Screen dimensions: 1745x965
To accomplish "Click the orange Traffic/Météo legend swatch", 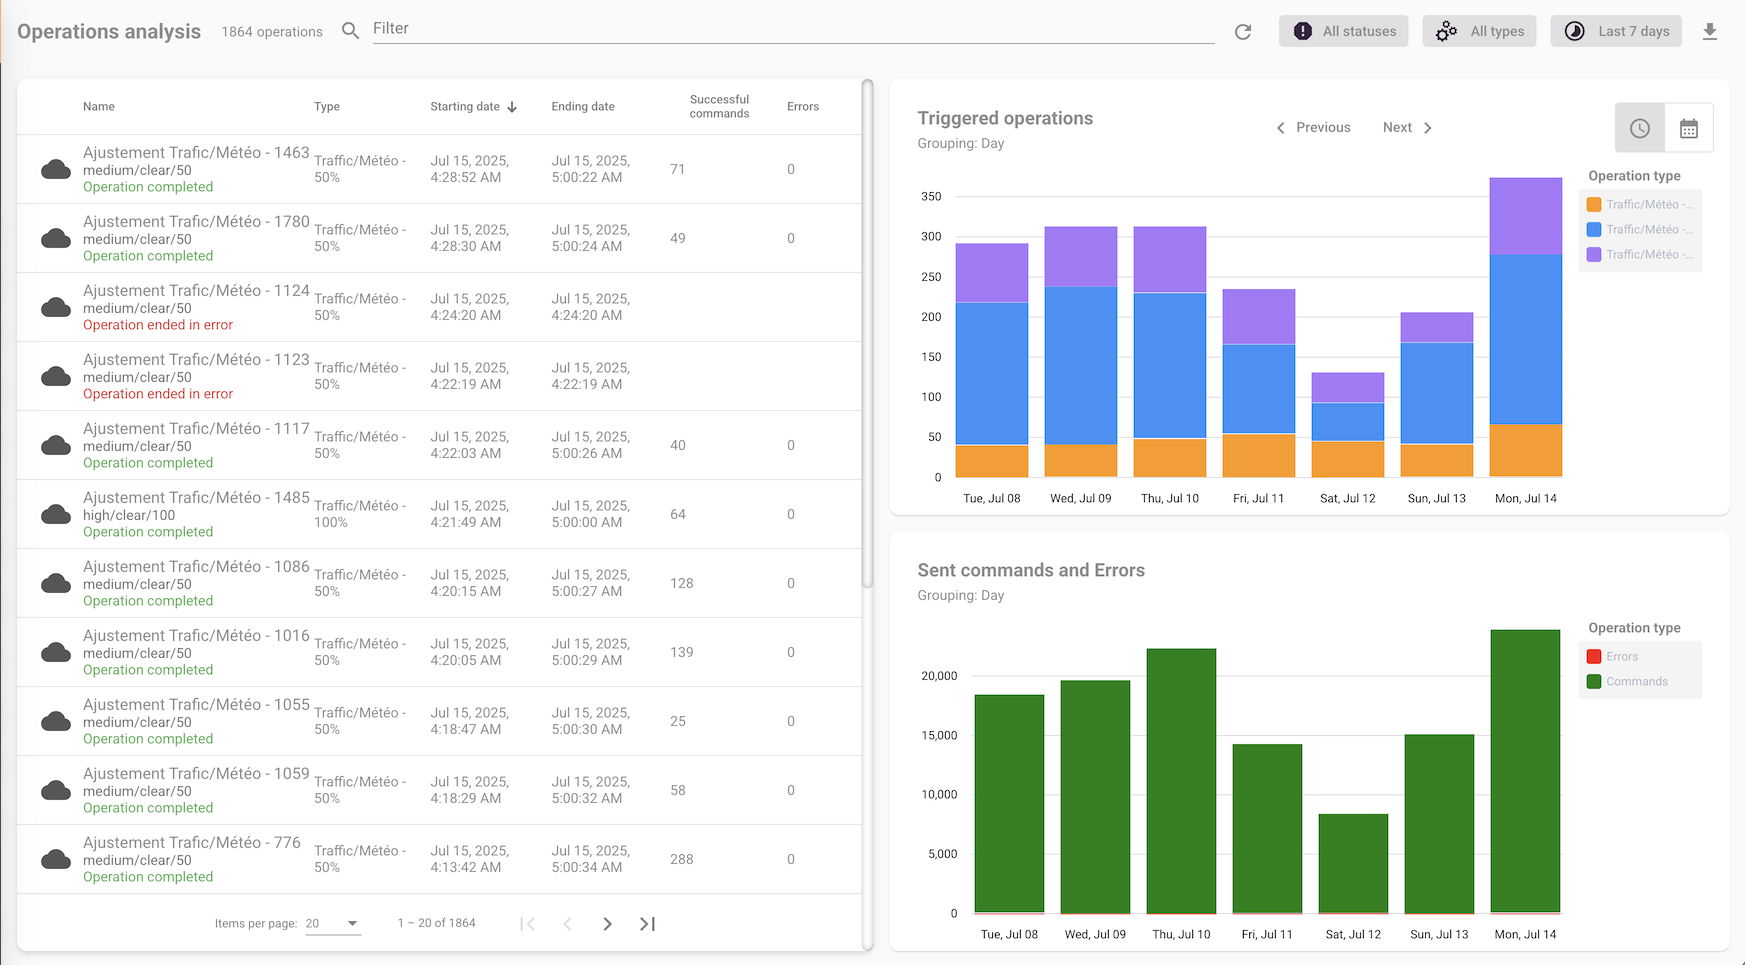I will (x=1594, y=205).
